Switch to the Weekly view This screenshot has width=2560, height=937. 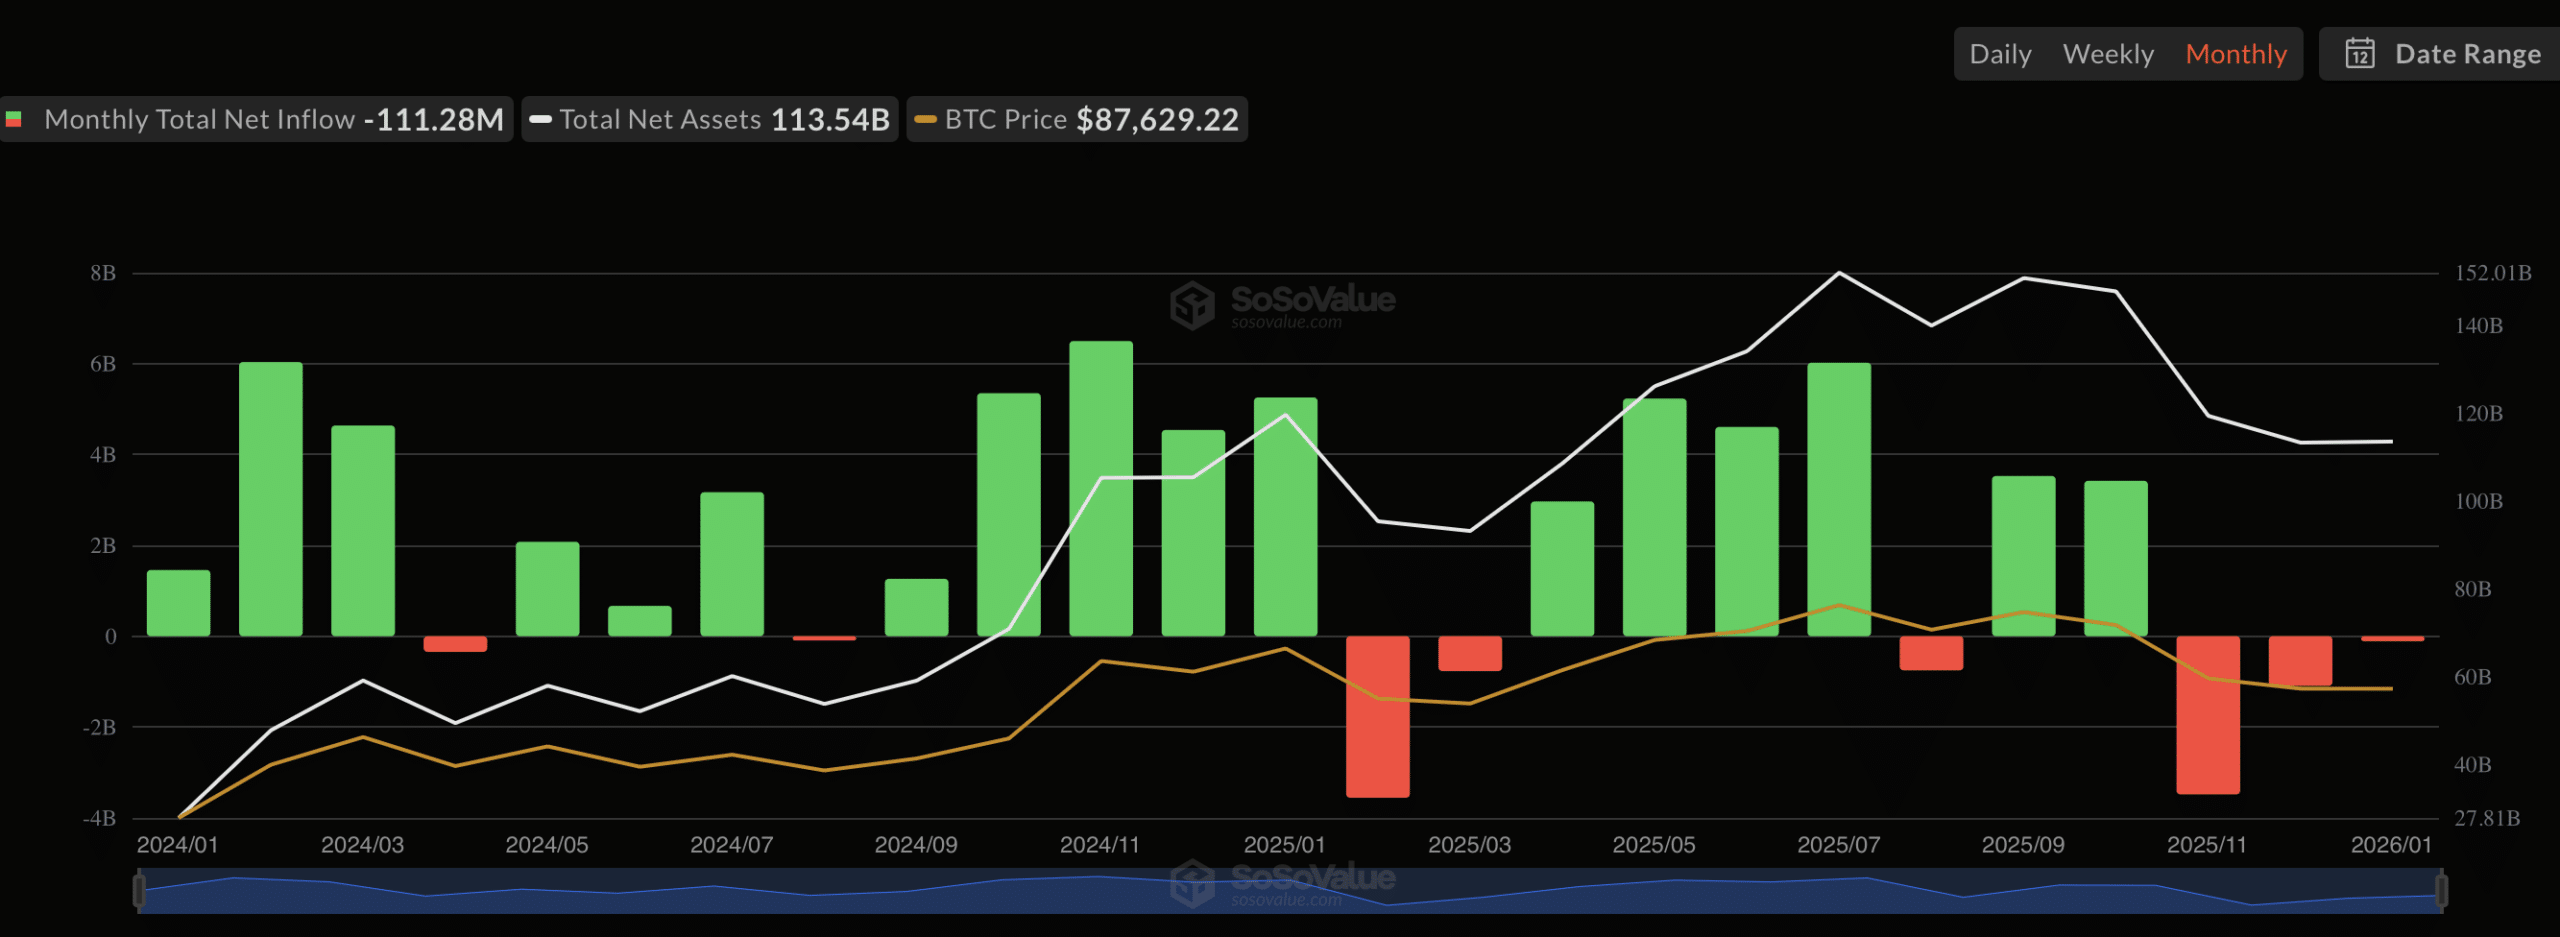click(2108, 54)
